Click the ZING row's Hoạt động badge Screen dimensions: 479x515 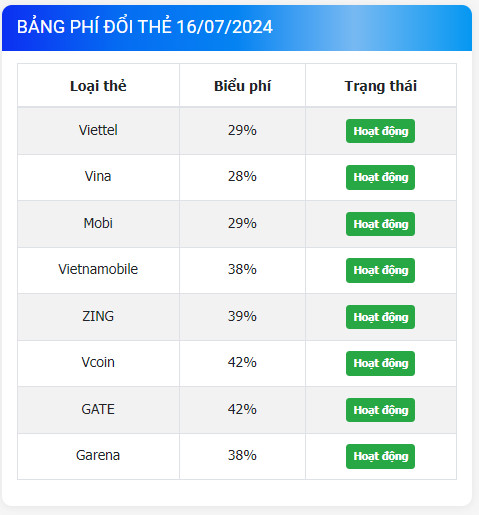pyautogui.click(x=380, y=317)
